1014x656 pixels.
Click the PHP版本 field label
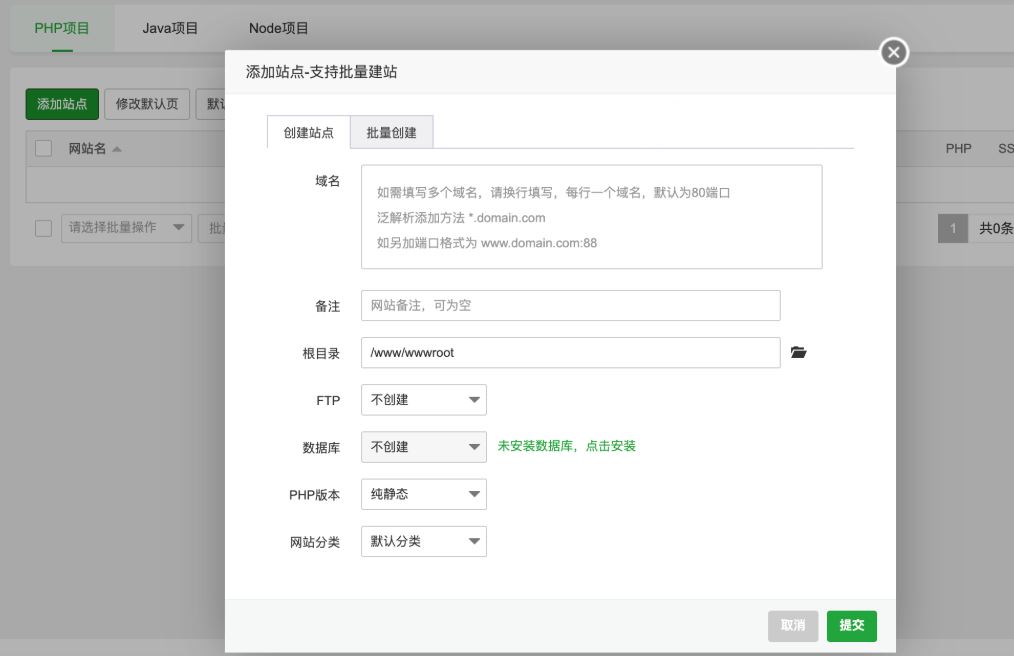pyautogui.click(x=314, y=495)
